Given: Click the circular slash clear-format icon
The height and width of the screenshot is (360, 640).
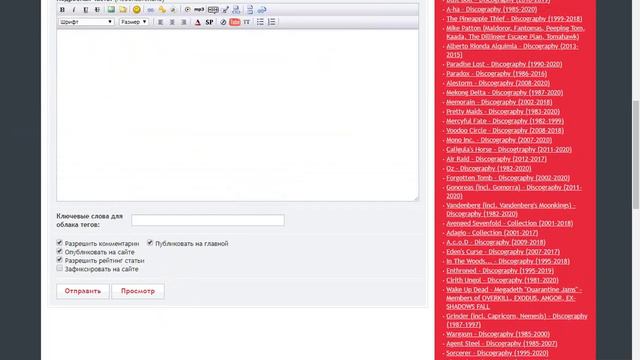Looking at the screenshot, I should tap(223, 22).
